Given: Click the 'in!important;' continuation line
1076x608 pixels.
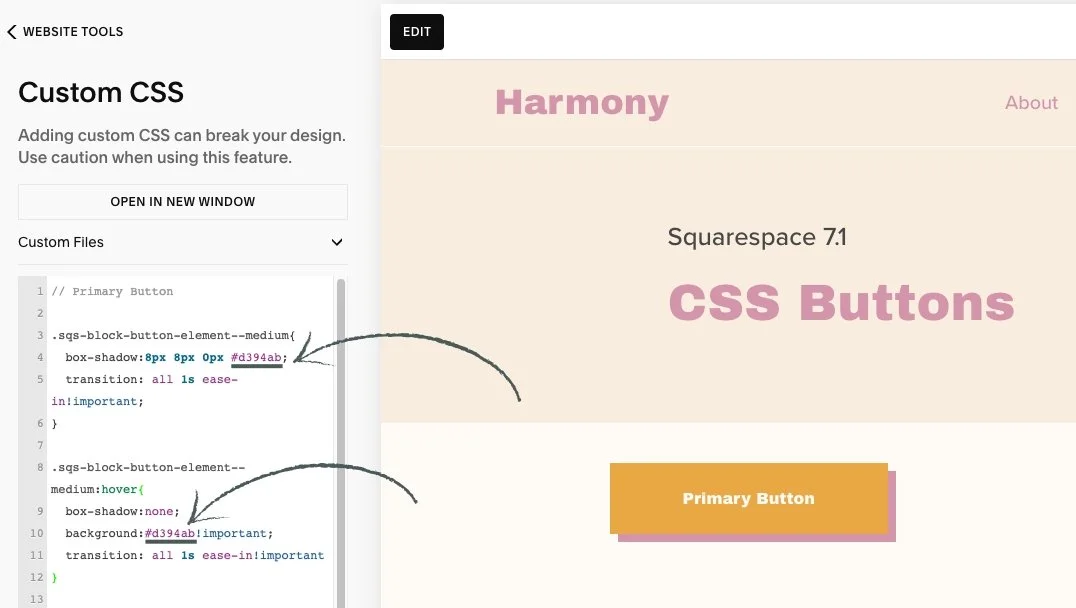Looking at the screenshot, I should click(97, 401).
